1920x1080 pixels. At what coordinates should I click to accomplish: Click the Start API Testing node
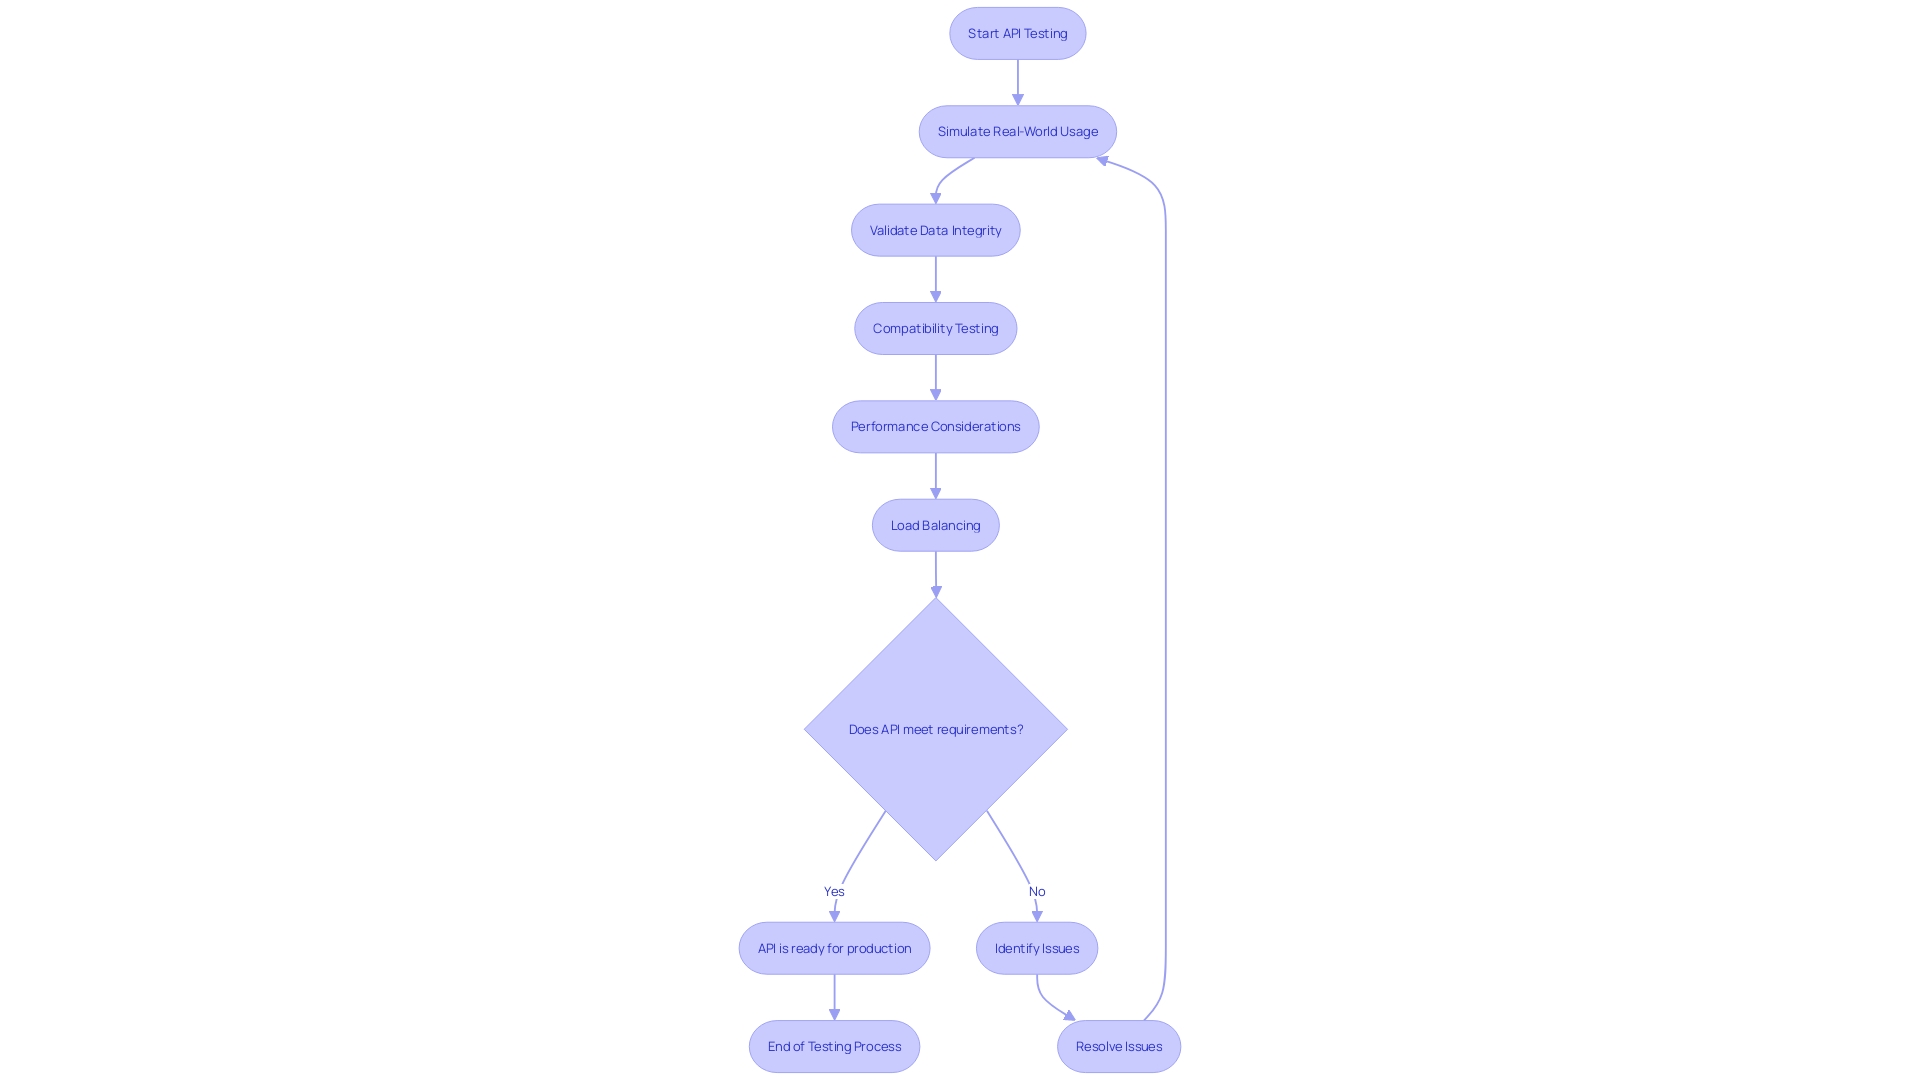coord(1017,33)
